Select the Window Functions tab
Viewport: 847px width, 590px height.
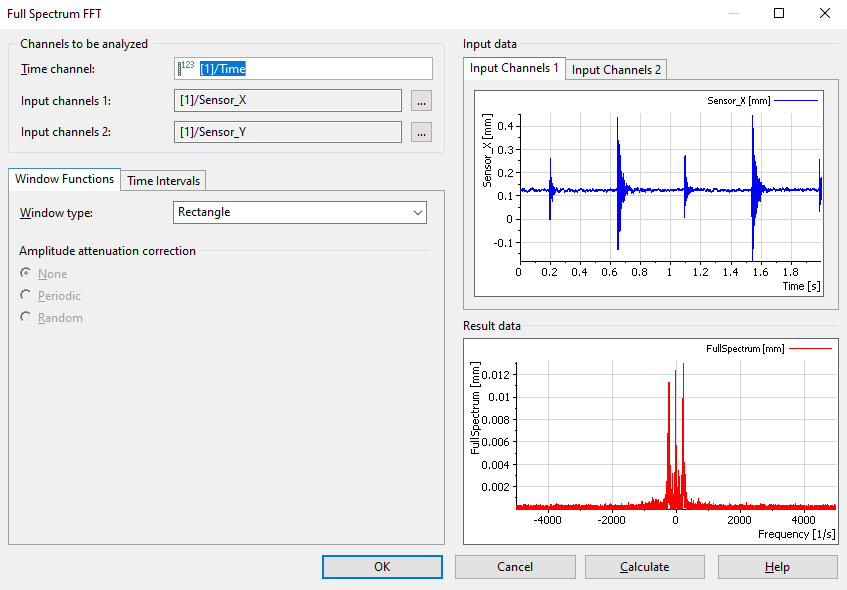tap(64, 179)
